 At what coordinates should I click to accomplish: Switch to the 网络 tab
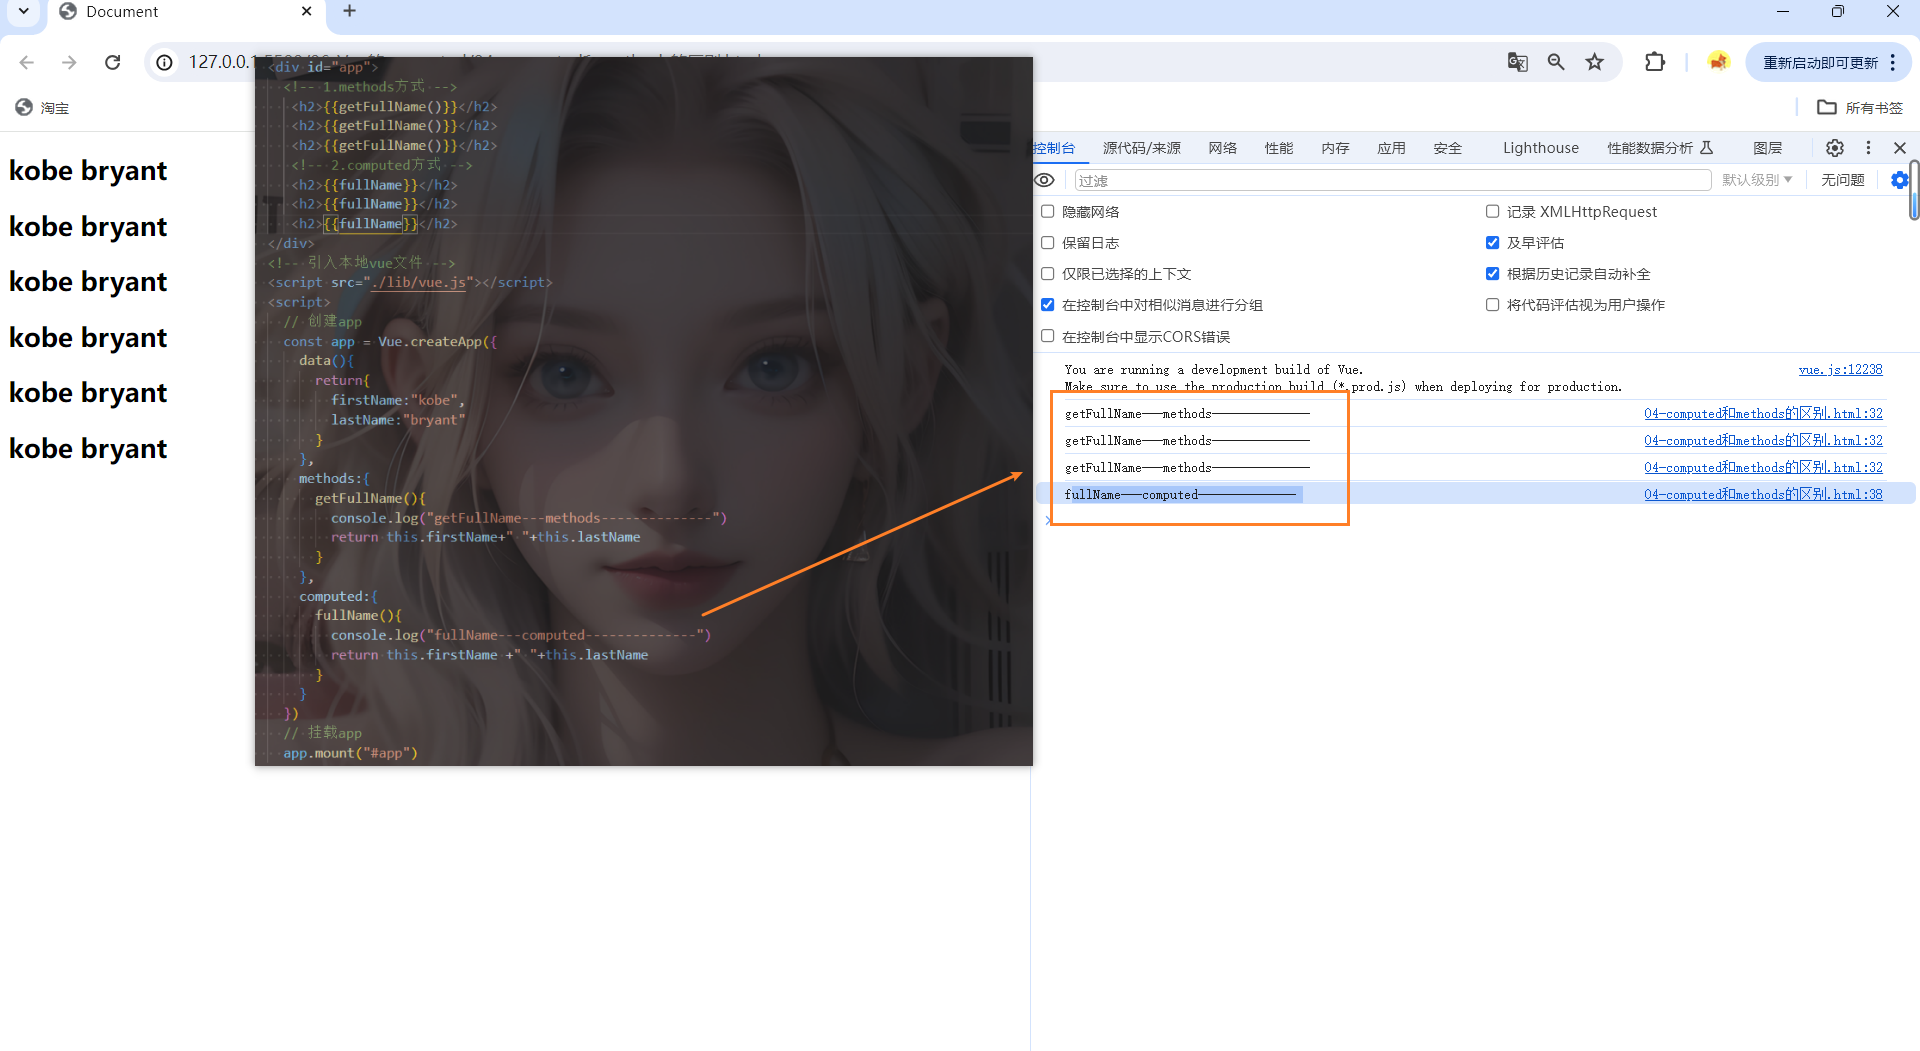click(1223, 148)
